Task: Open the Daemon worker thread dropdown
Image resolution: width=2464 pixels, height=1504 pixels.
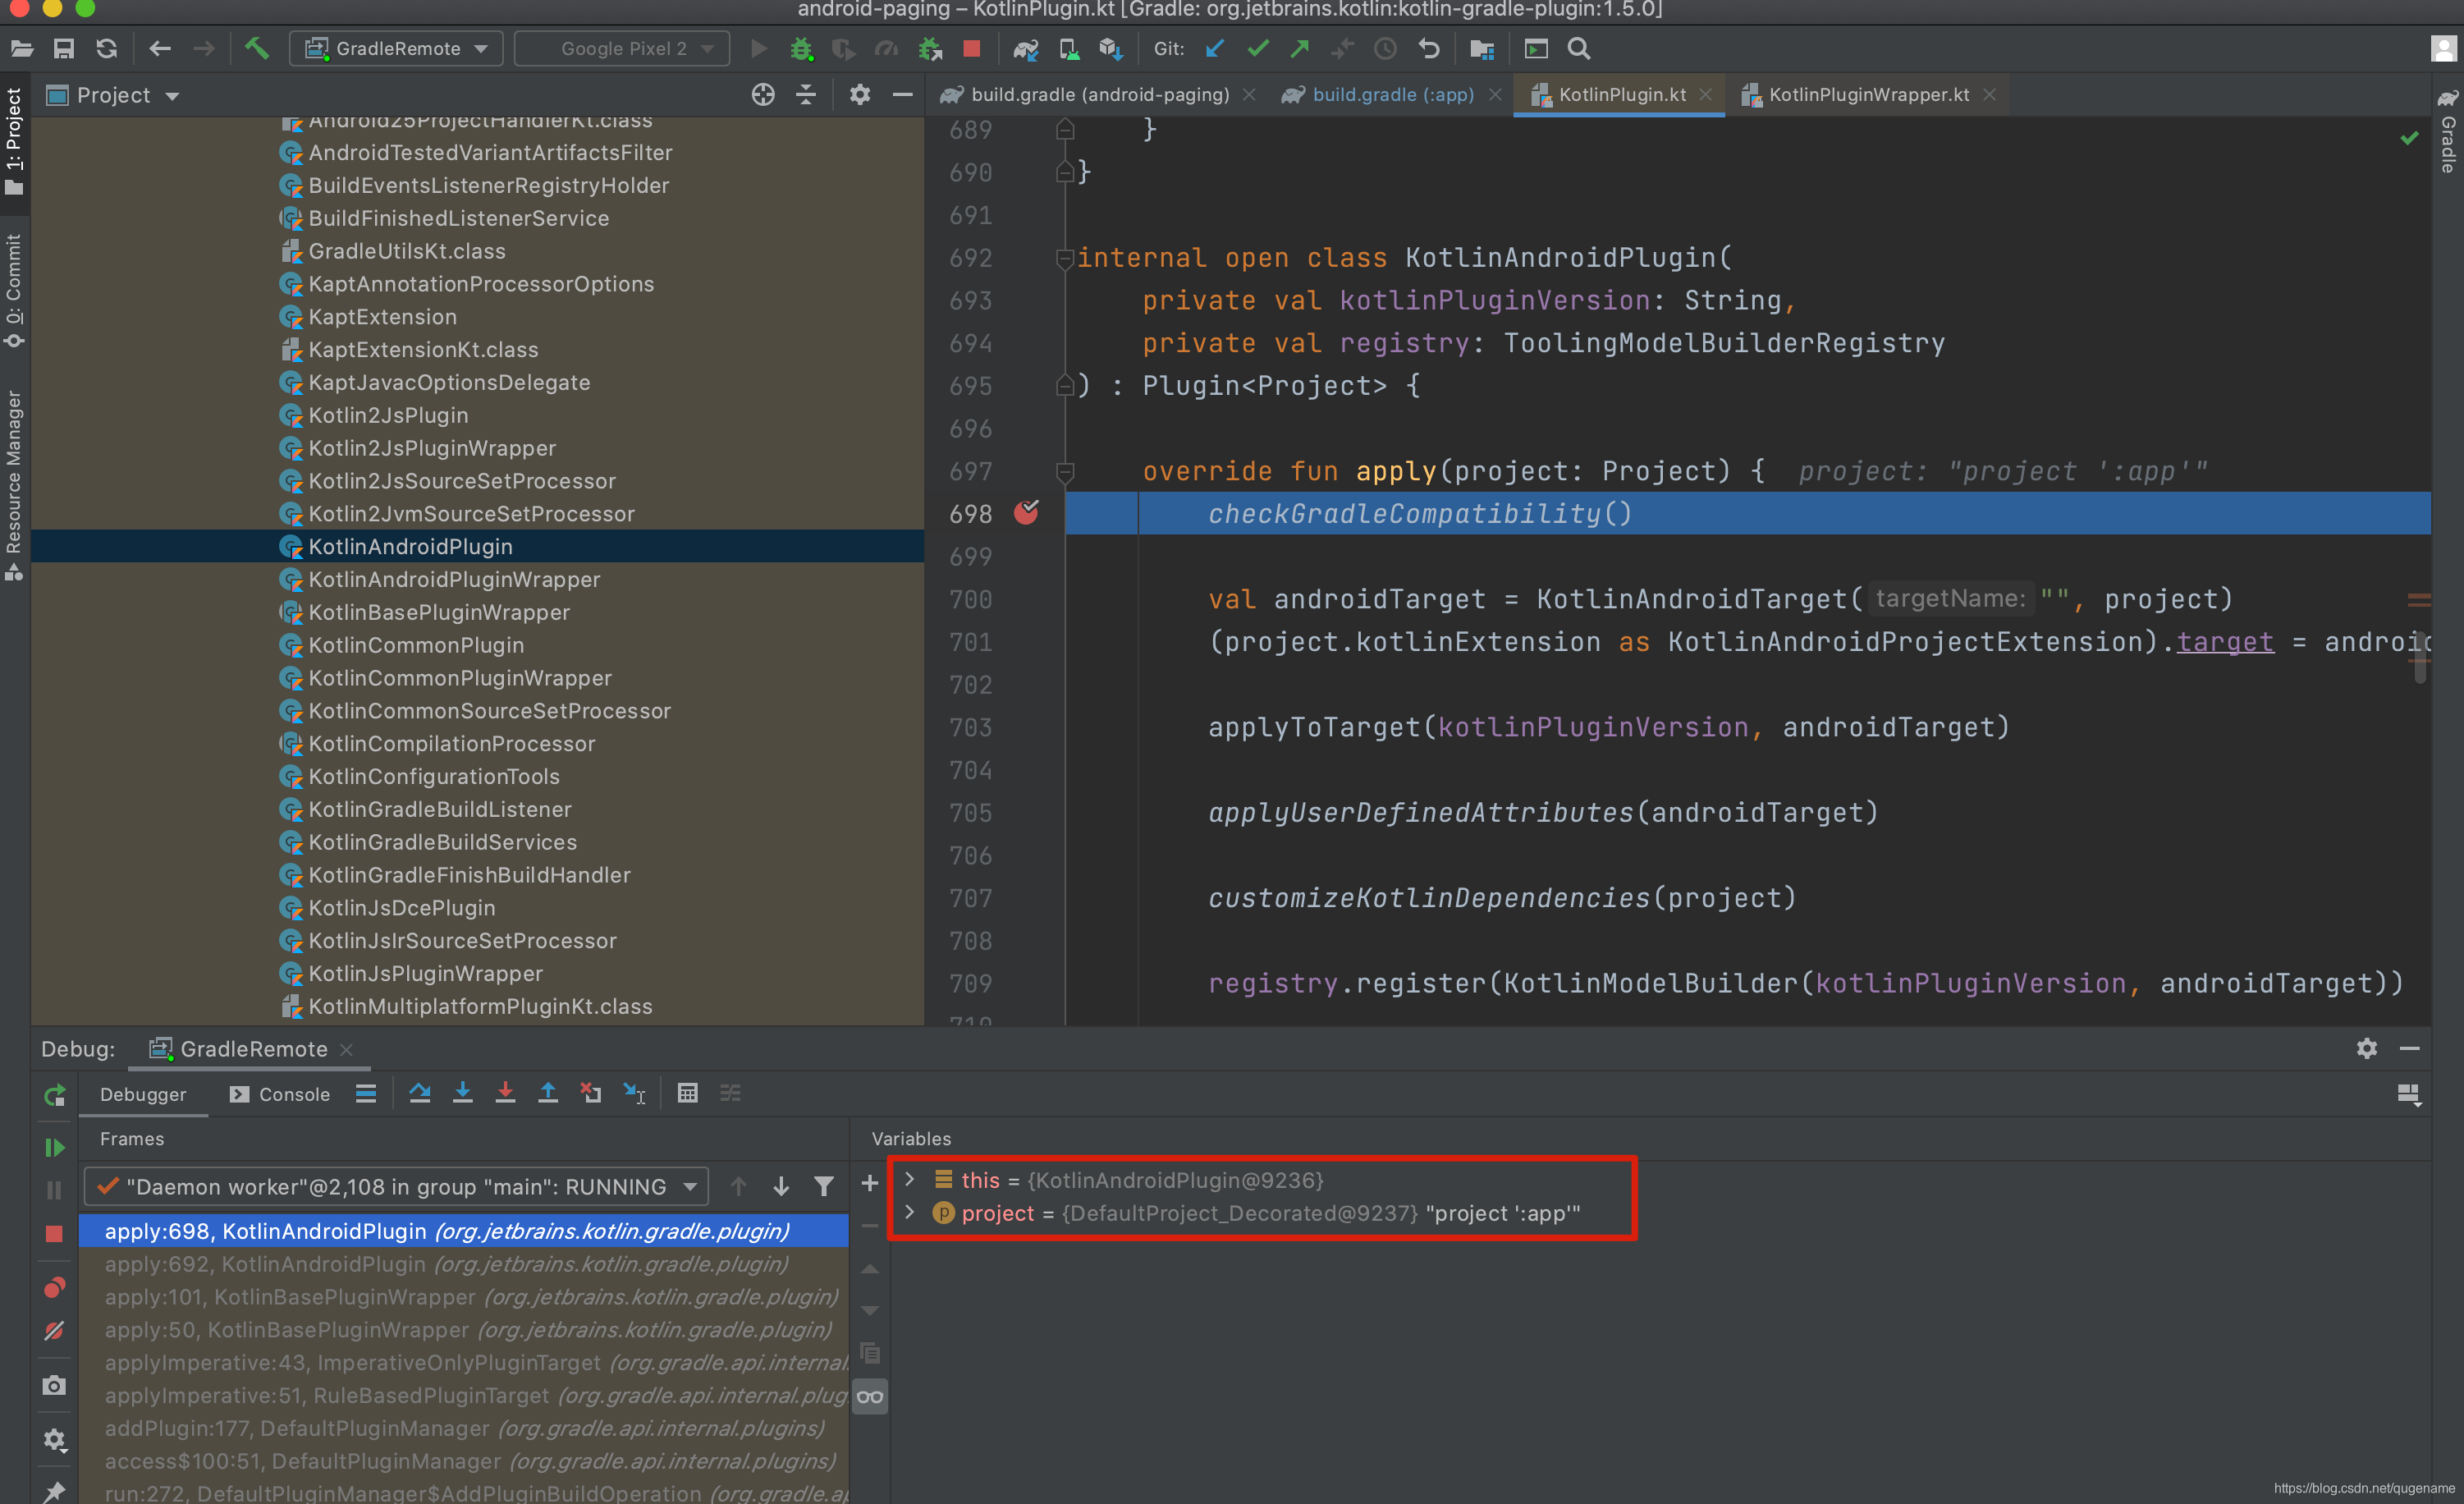Action: point(397,1187)
